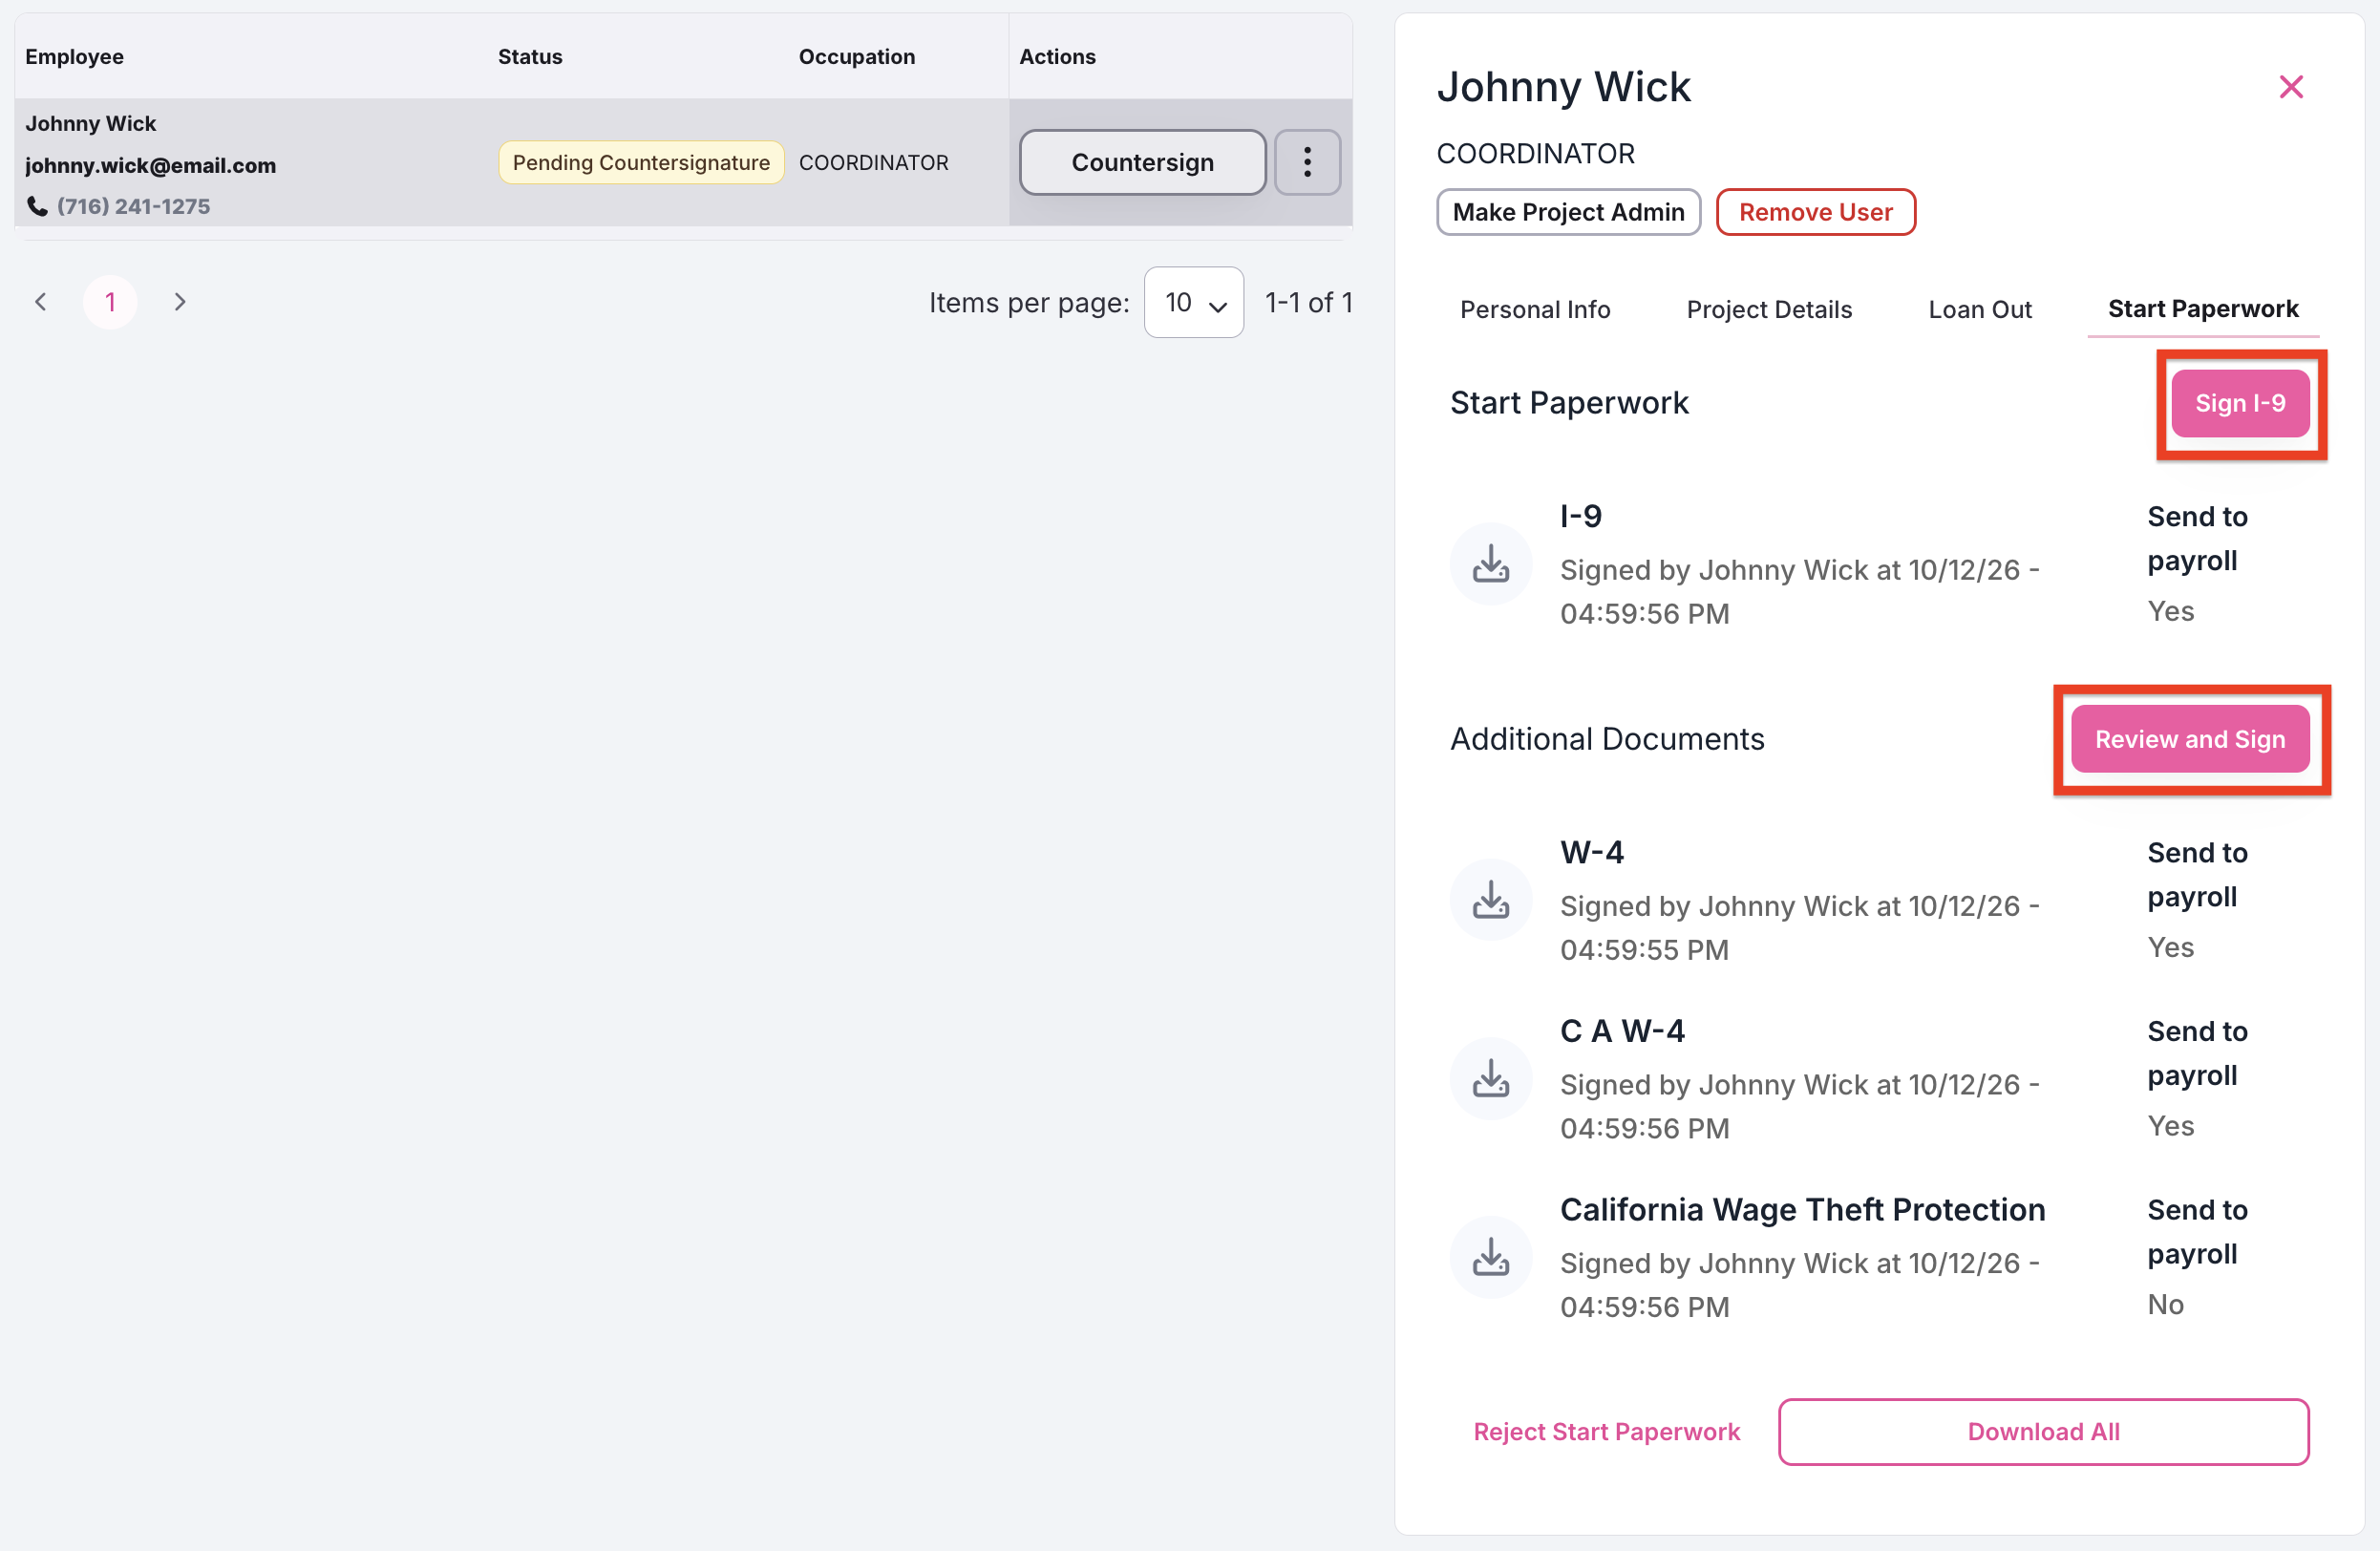Click the Employee column header
This screenshot has height=1551, width=2380.
click(x=74, y=56)
